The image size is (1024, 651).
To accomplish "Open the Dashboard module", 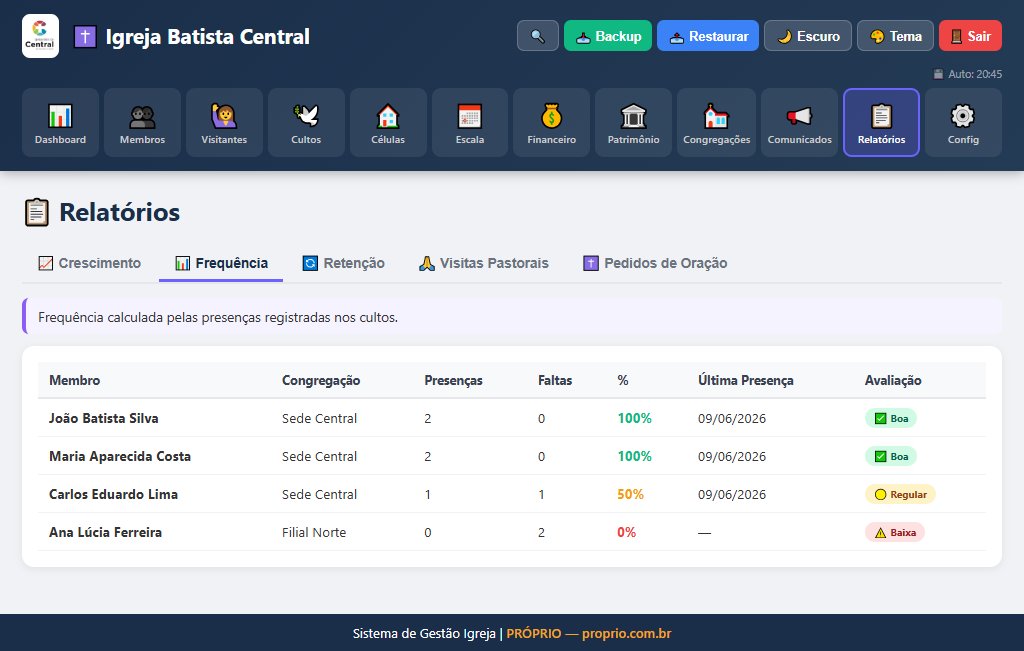I will [60, 123].
